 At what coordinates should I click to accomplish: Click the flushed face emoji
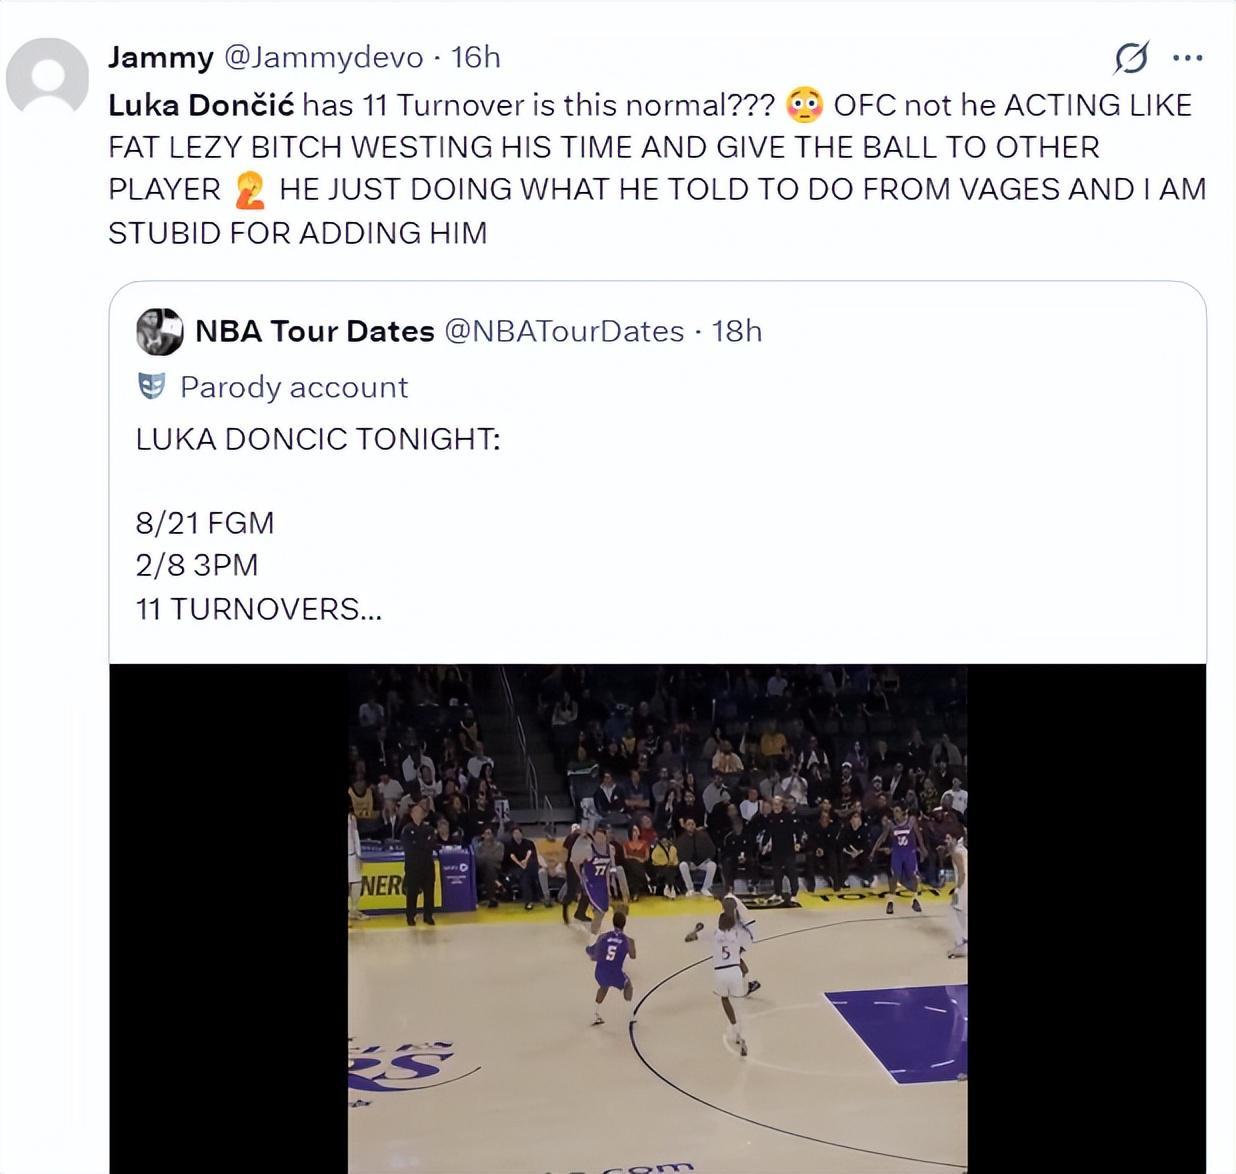804,105
